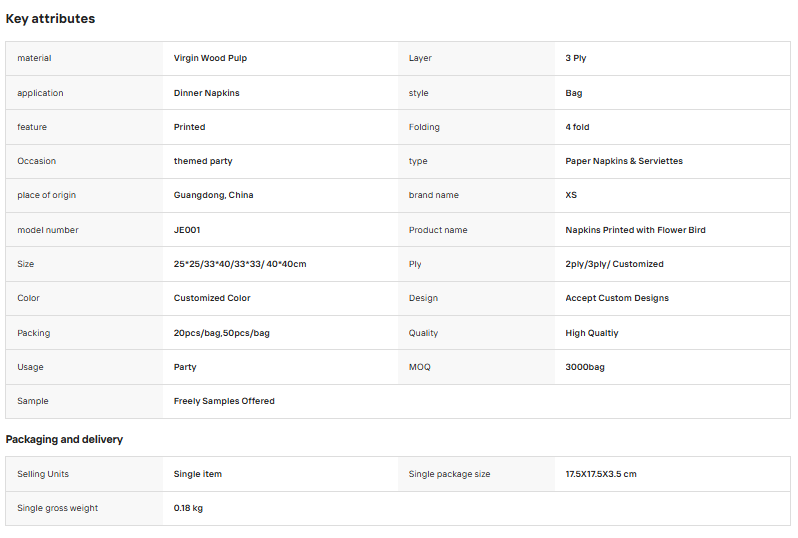Select the 25*25/33*40/33*33/40*40cm size value

click(x=240, y=264)
